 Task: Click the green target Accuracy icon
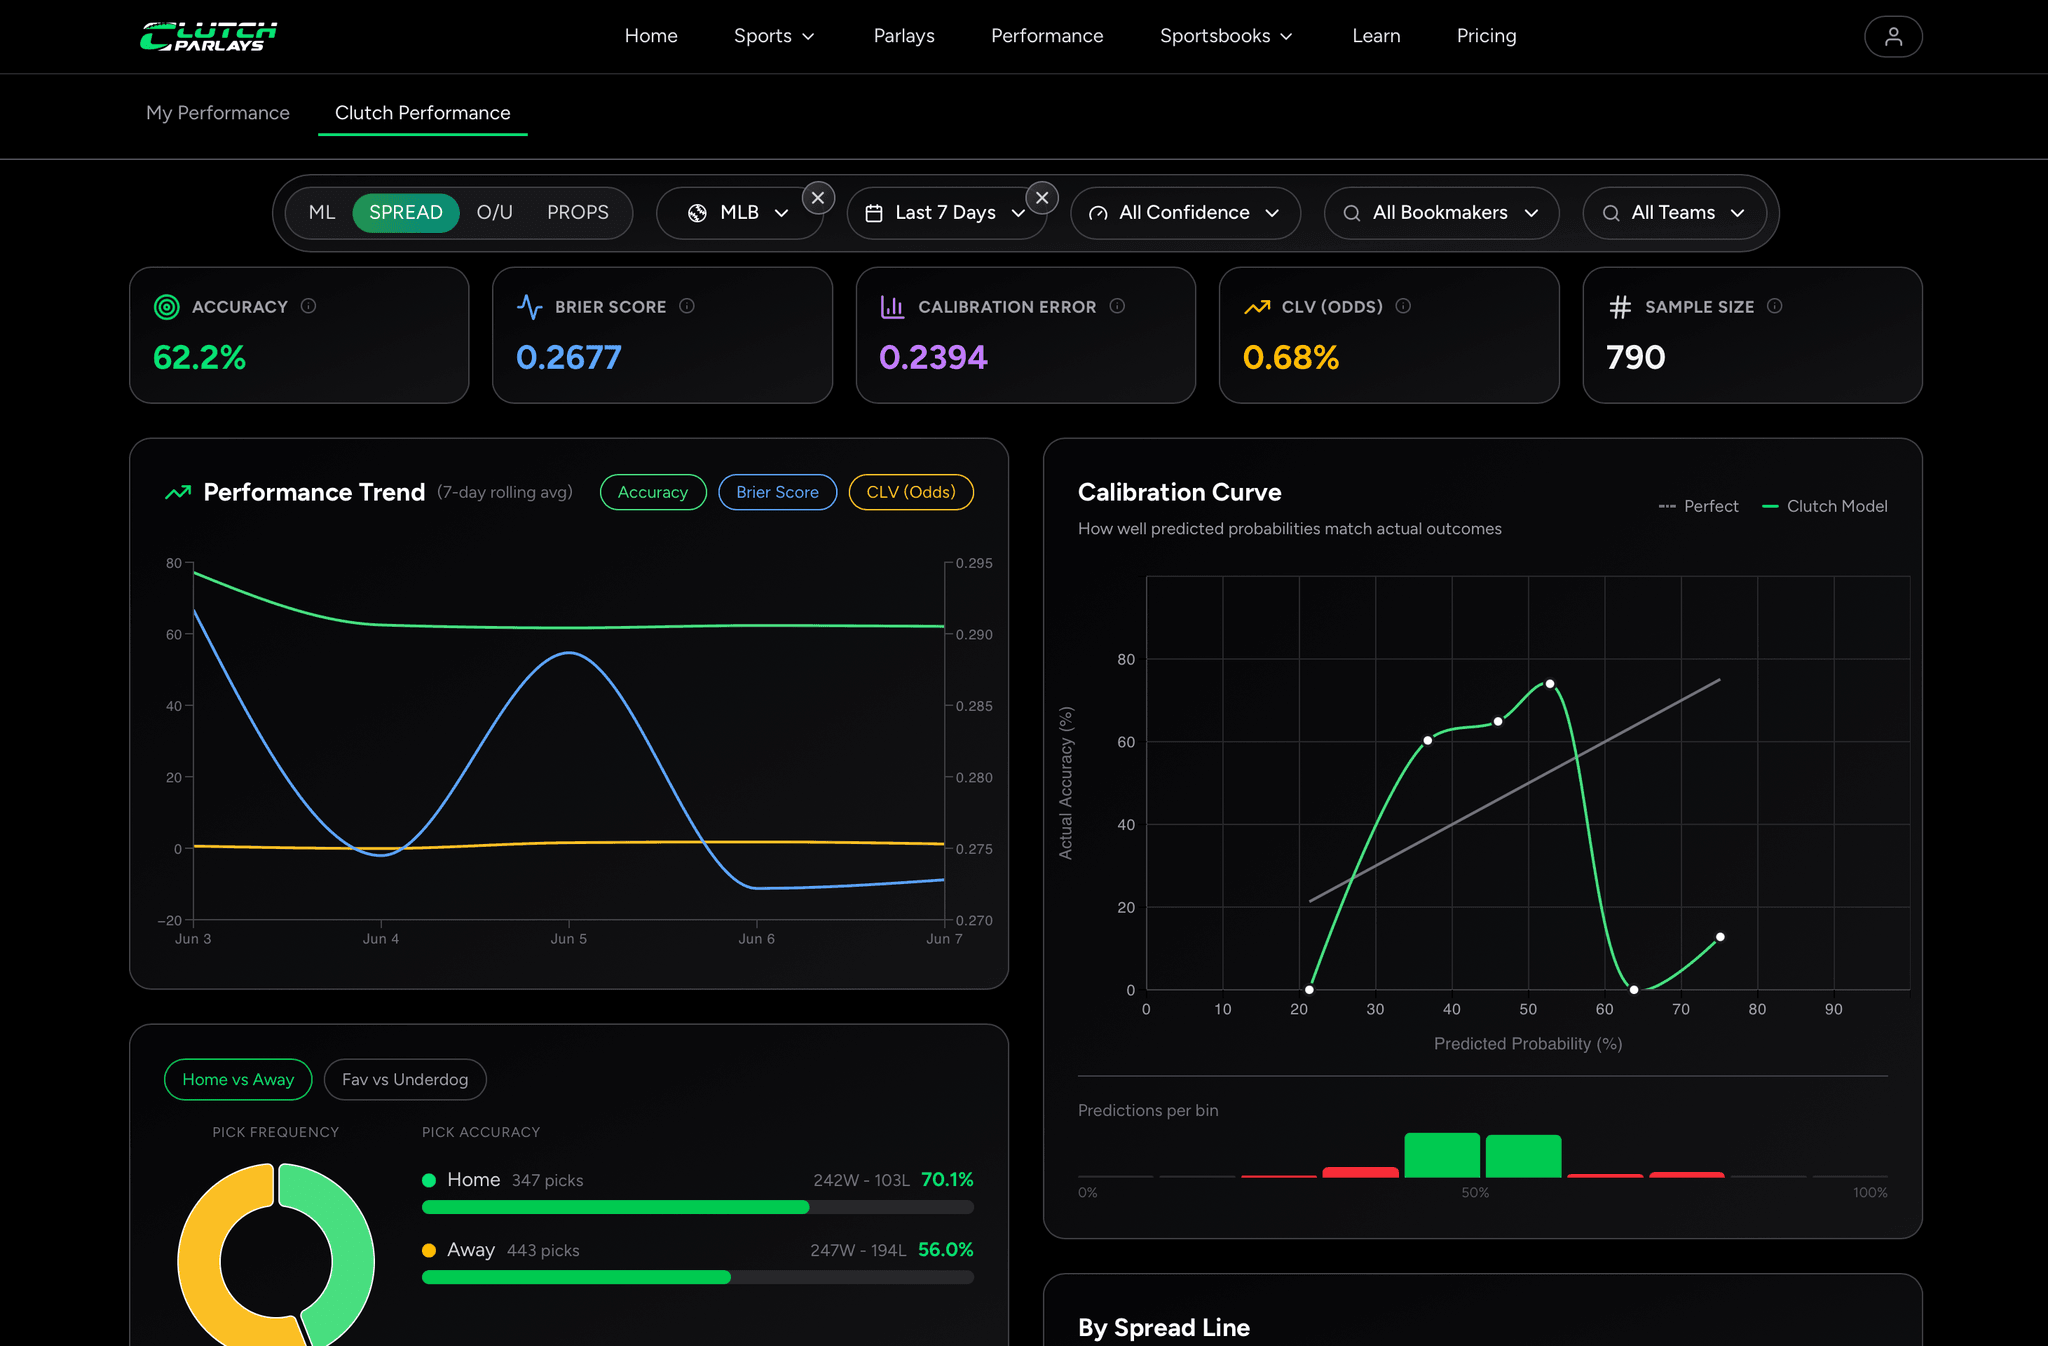pos(167,307)
